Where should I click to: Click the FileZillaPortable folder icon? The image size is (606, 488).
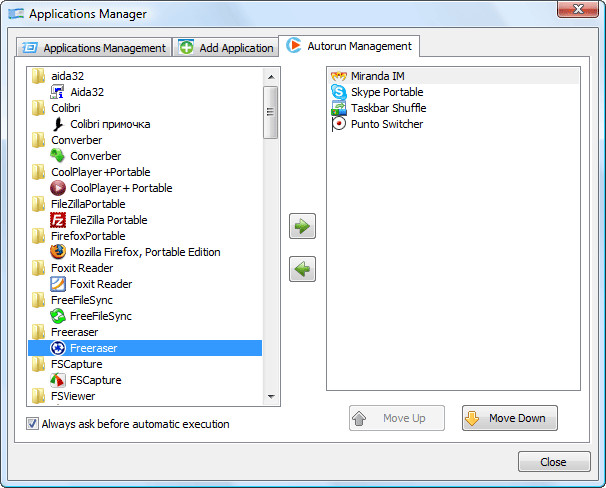point(38,204)
